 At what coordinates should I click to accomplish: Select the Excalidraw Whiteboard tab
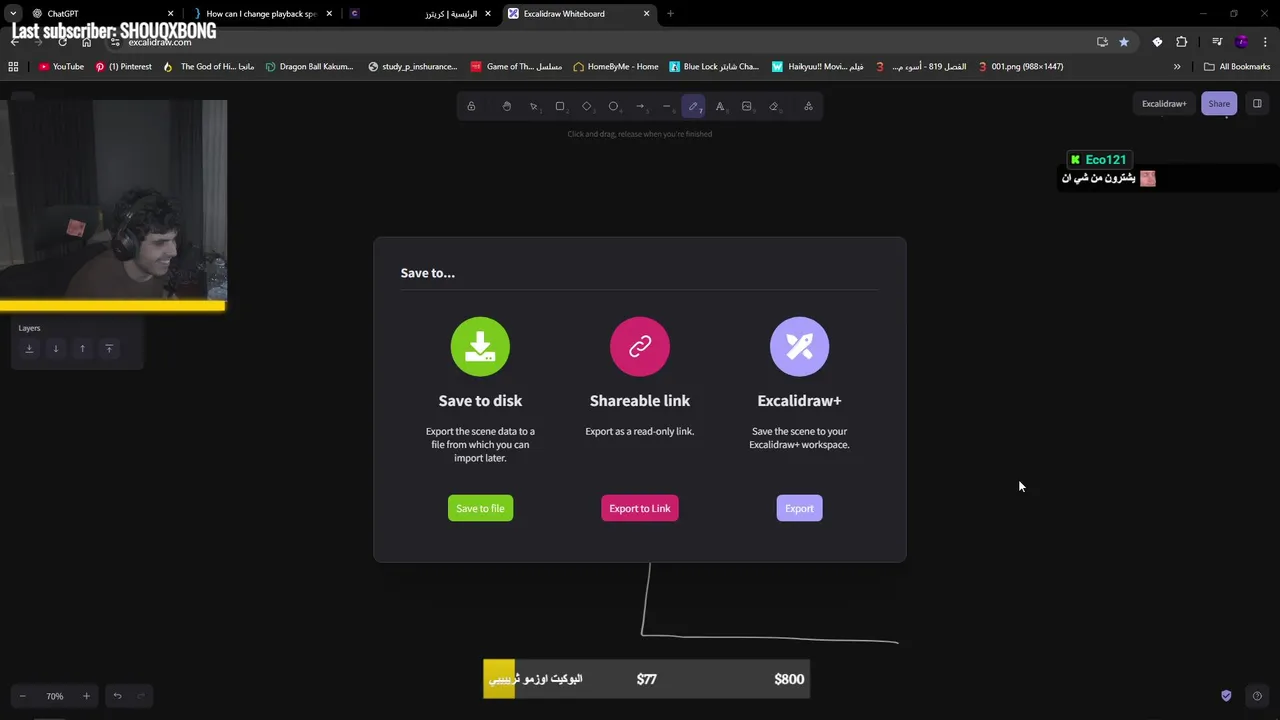(578, 14)
